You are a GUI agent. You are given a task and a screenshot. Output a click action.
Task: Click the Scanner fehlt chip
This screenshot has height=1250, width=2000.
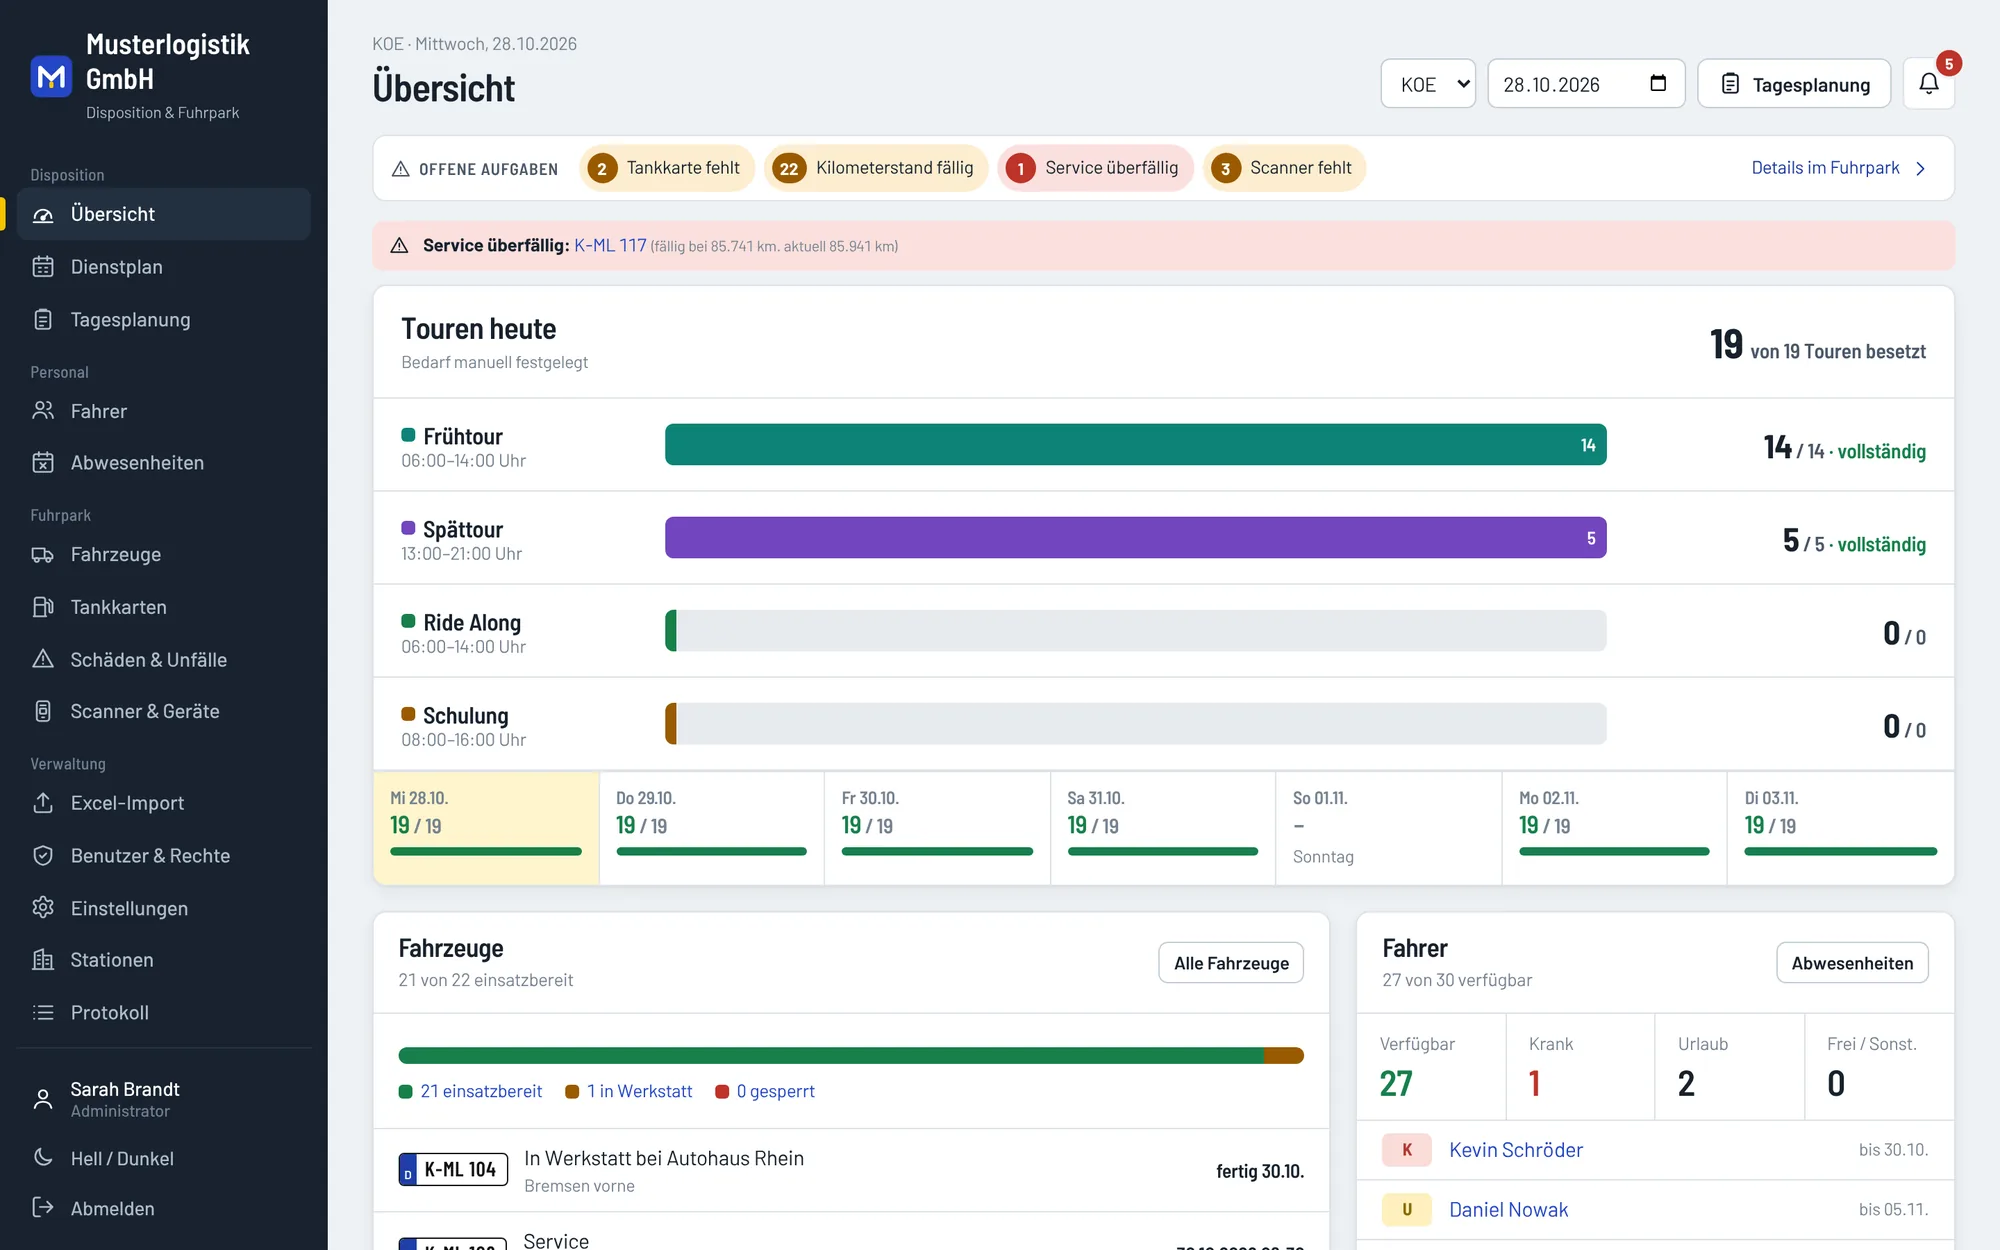click(1284, 168)
